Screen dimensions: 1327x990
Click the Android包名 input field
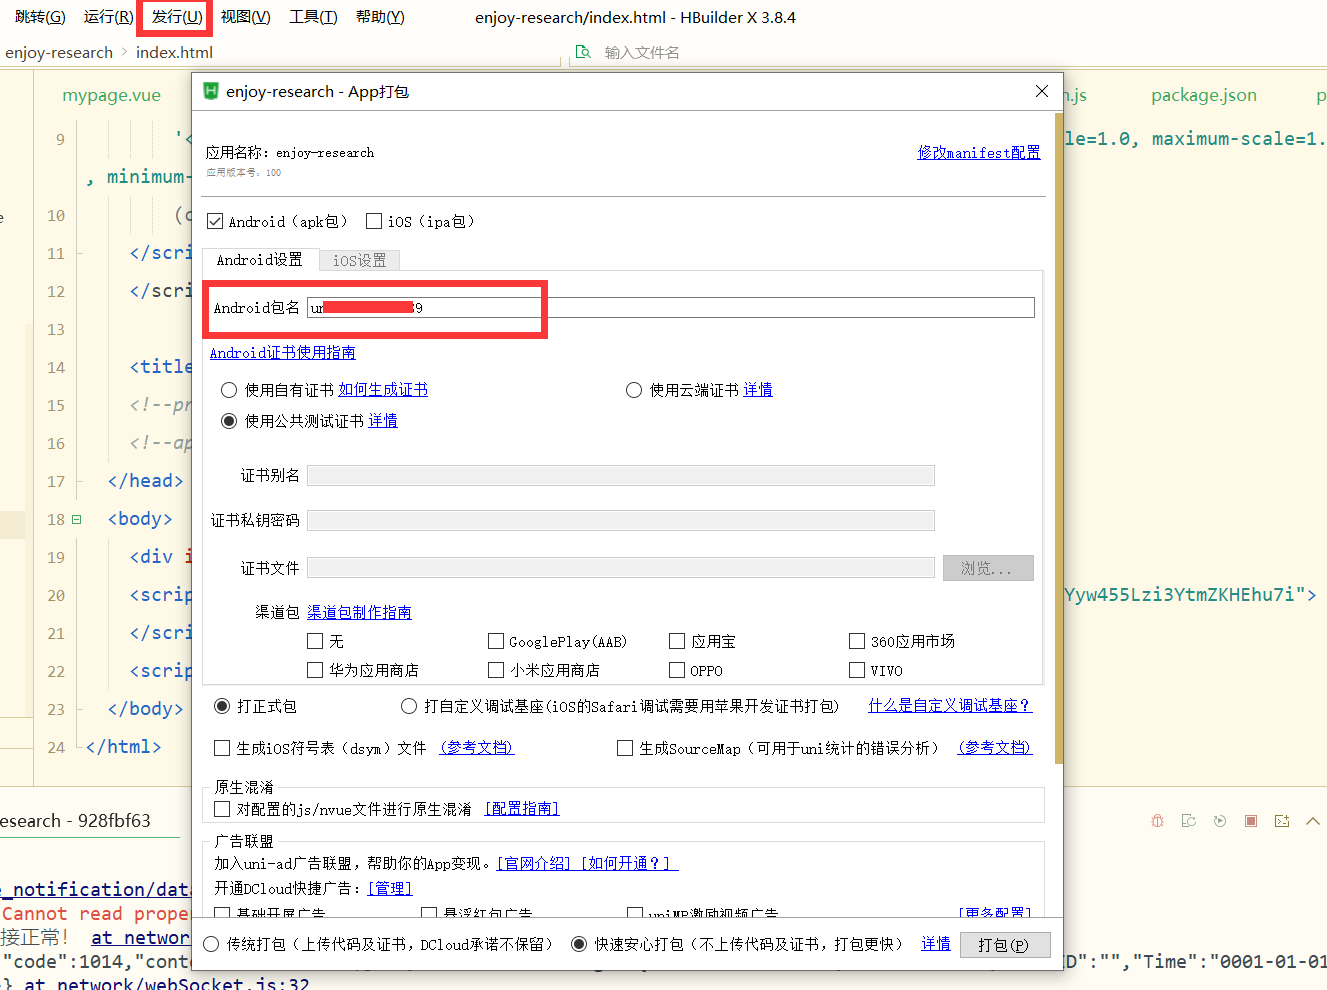[670, 308]
